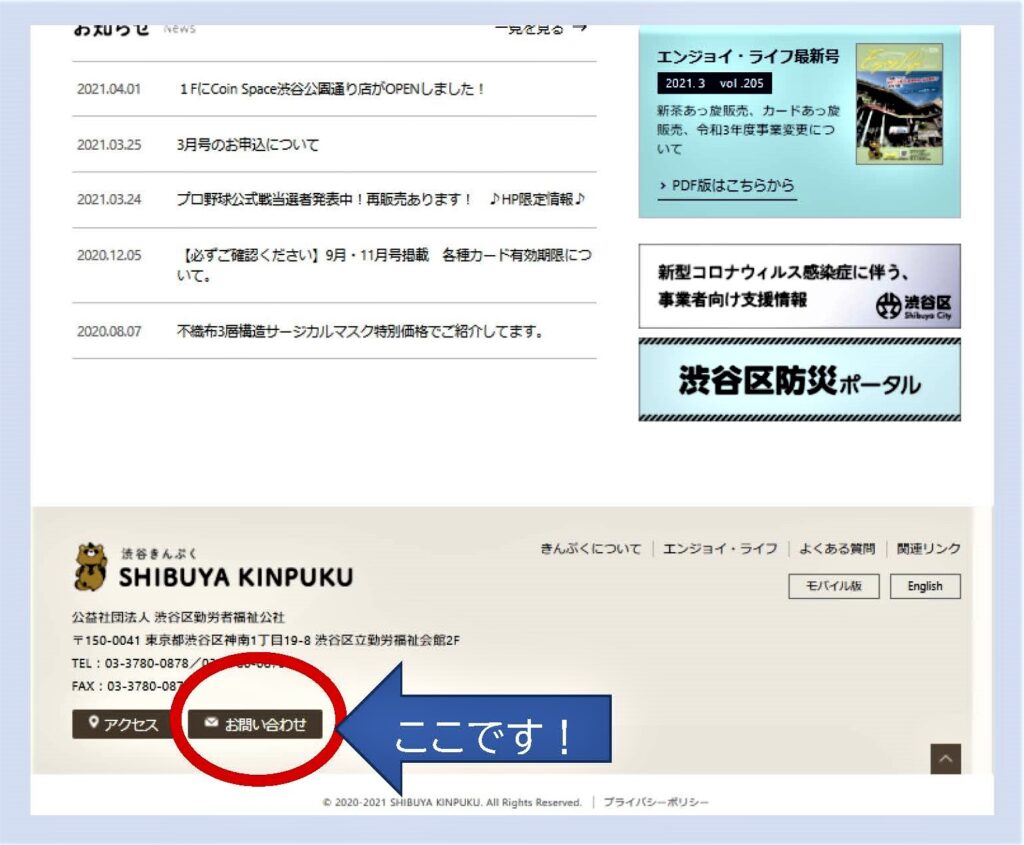Screen dimensions: 1024x845
Task: Open エンジョイ・ライフ footer link
Action: (x=720, y=549)
